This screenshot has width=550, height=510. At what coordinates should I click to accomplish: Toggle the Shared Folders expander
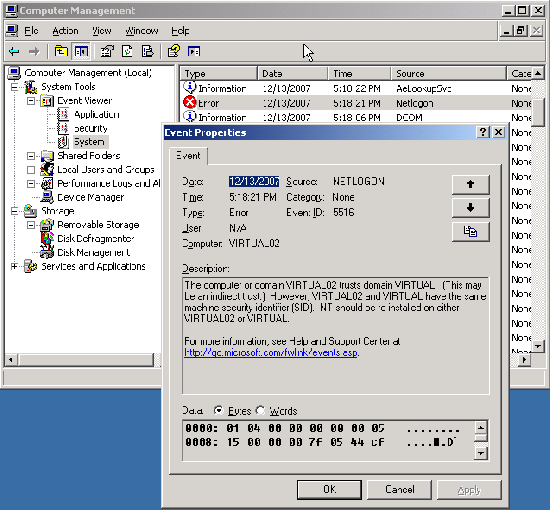tap(31, 156)
